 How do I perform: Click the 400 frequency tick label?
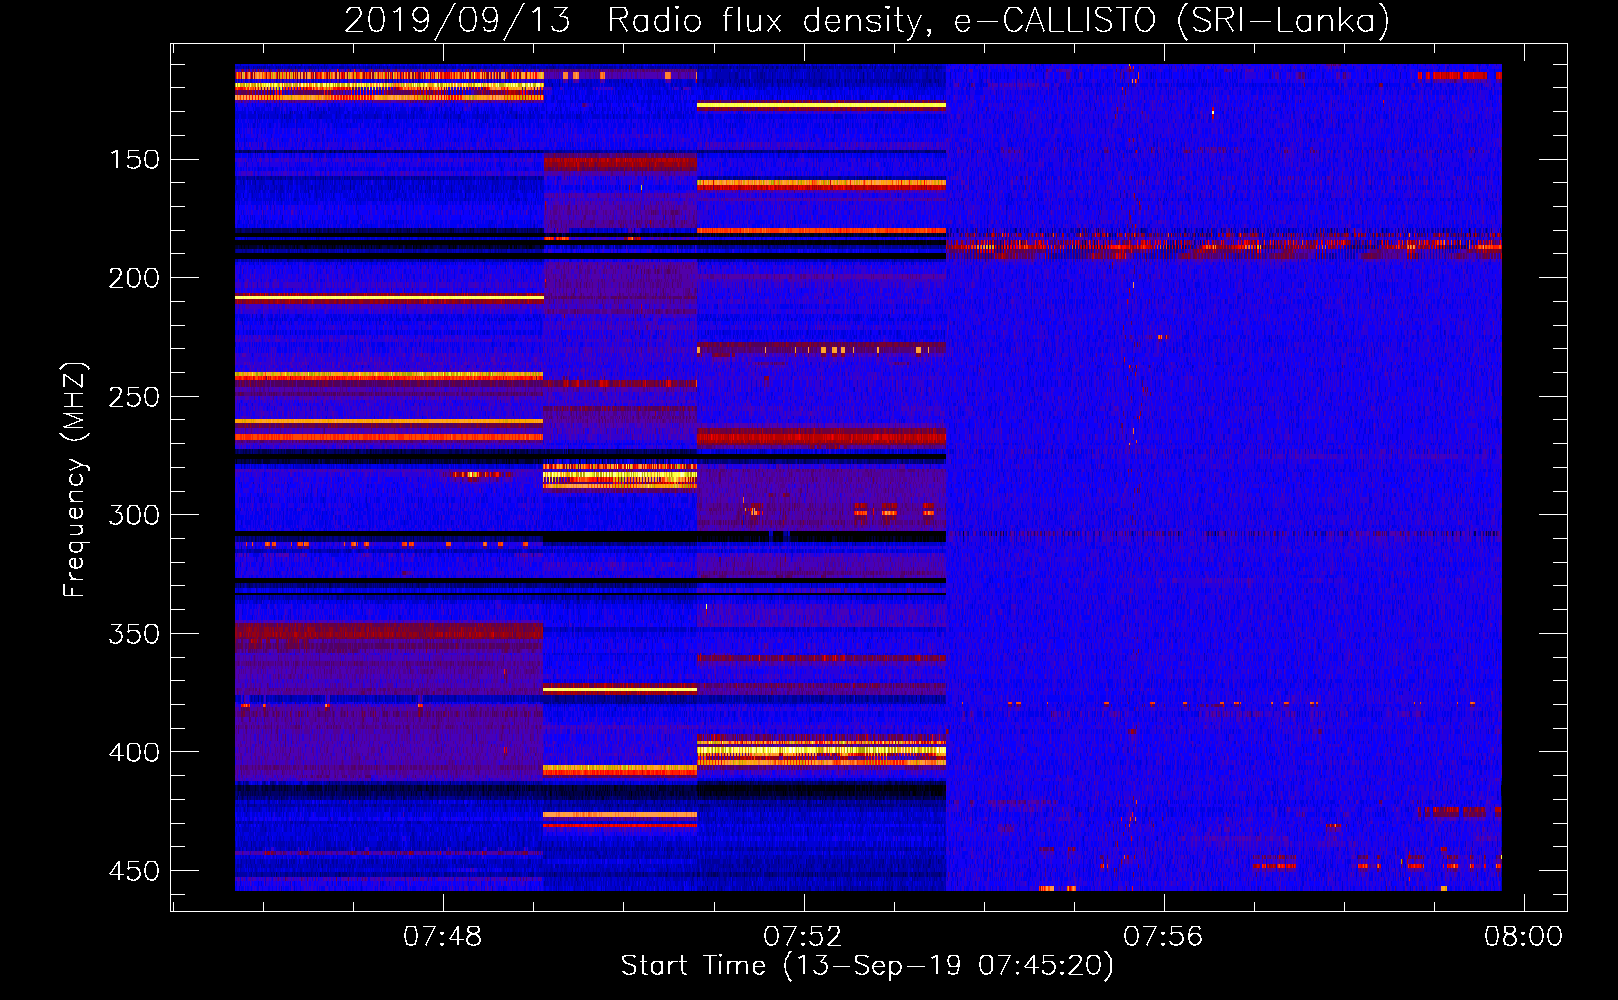(134, 752)
